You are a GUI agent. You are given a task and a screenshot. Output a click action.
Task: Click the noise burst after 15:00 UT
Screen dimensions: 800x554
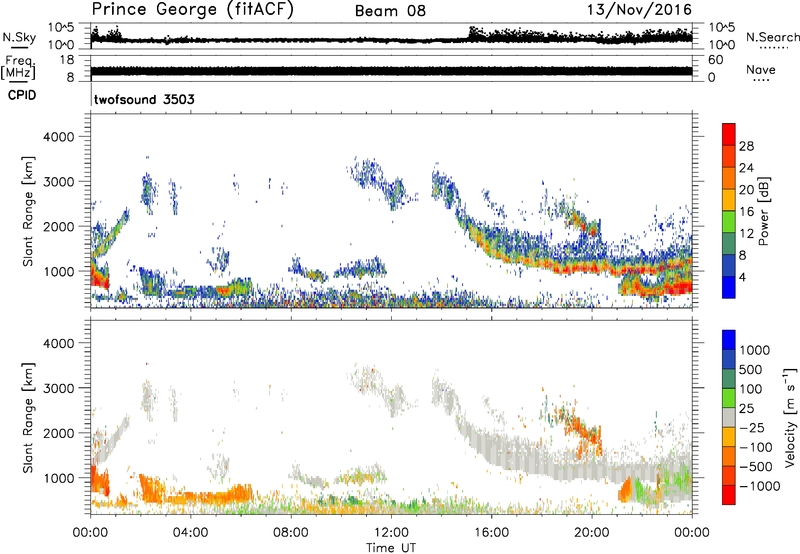pyautogui.click(x=480, y=34)
